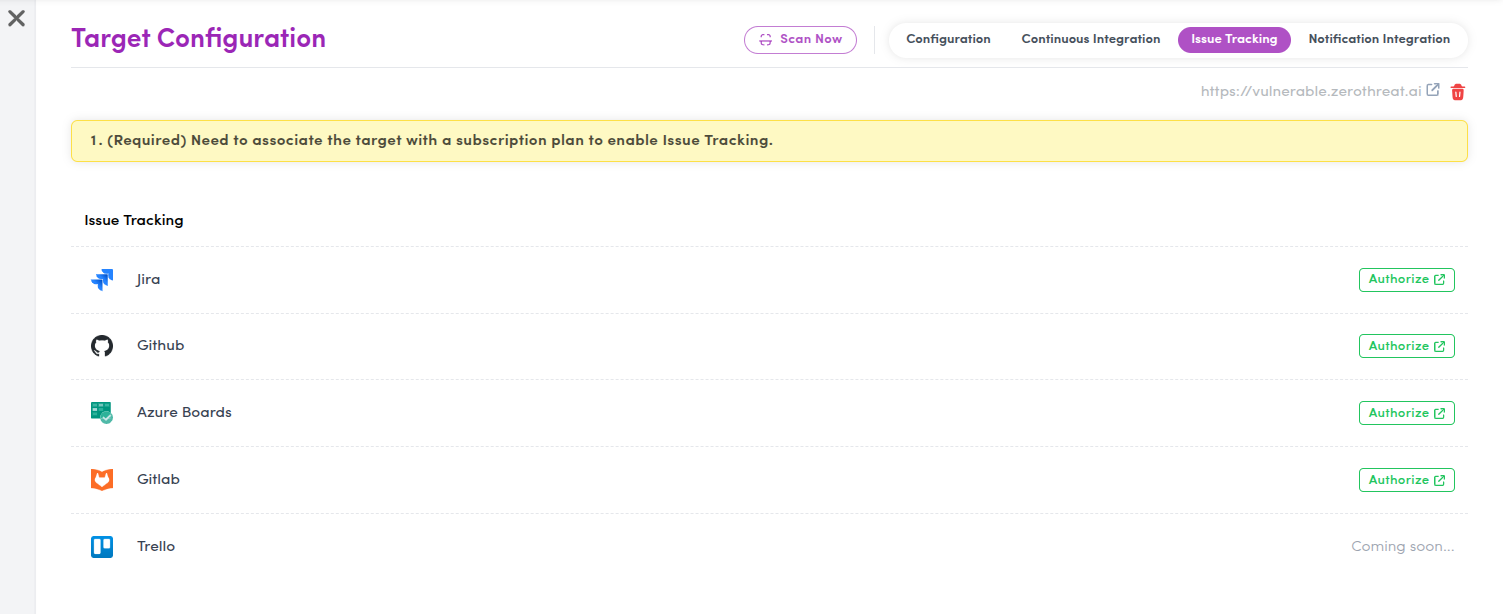Authorize the Jira integration
The width and height of the screenshot is (1503, 614).
1406,280
